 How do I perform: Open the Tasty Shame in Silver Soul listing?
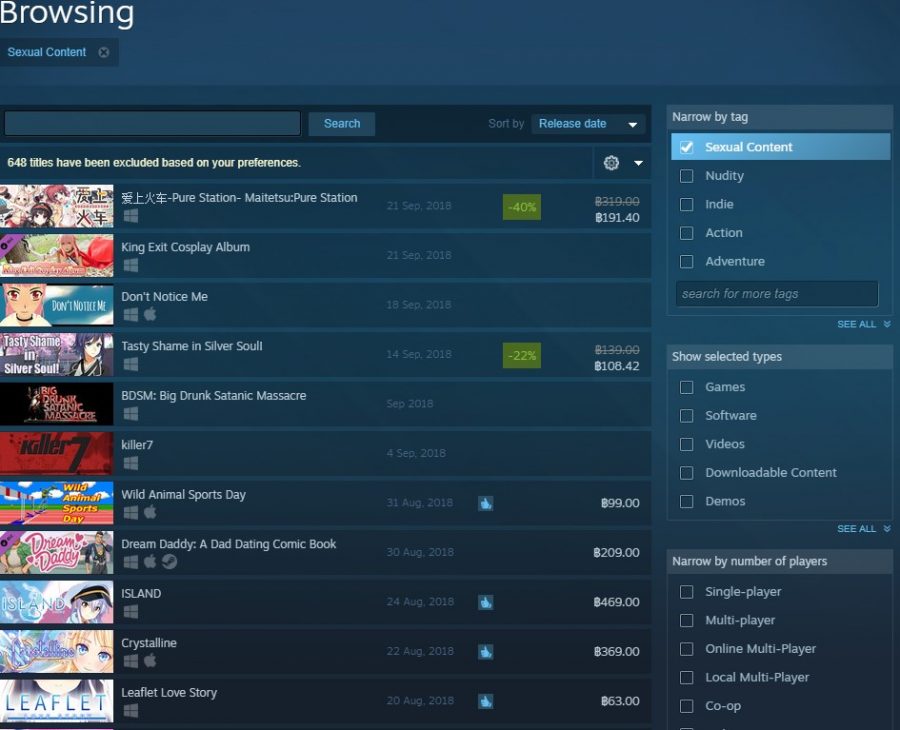192,346
